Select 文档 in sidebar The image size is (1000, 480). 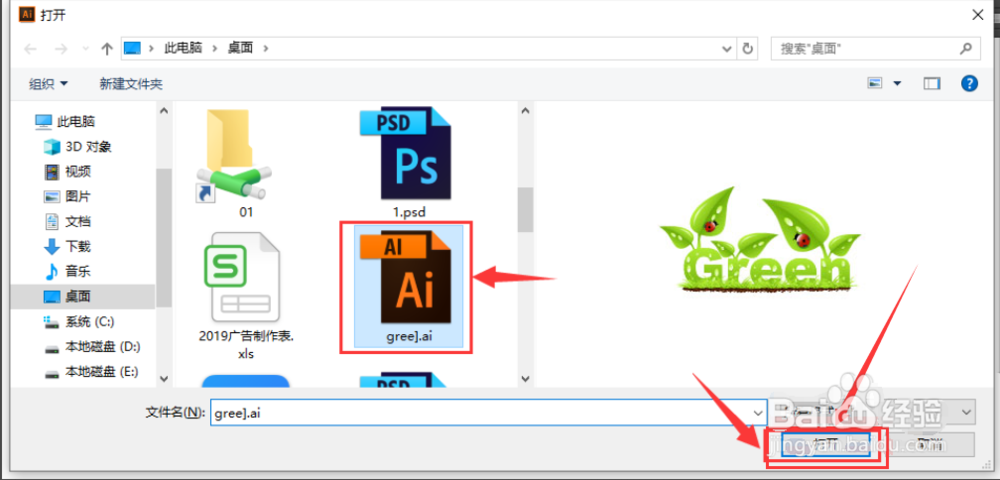tap(68, 221)
